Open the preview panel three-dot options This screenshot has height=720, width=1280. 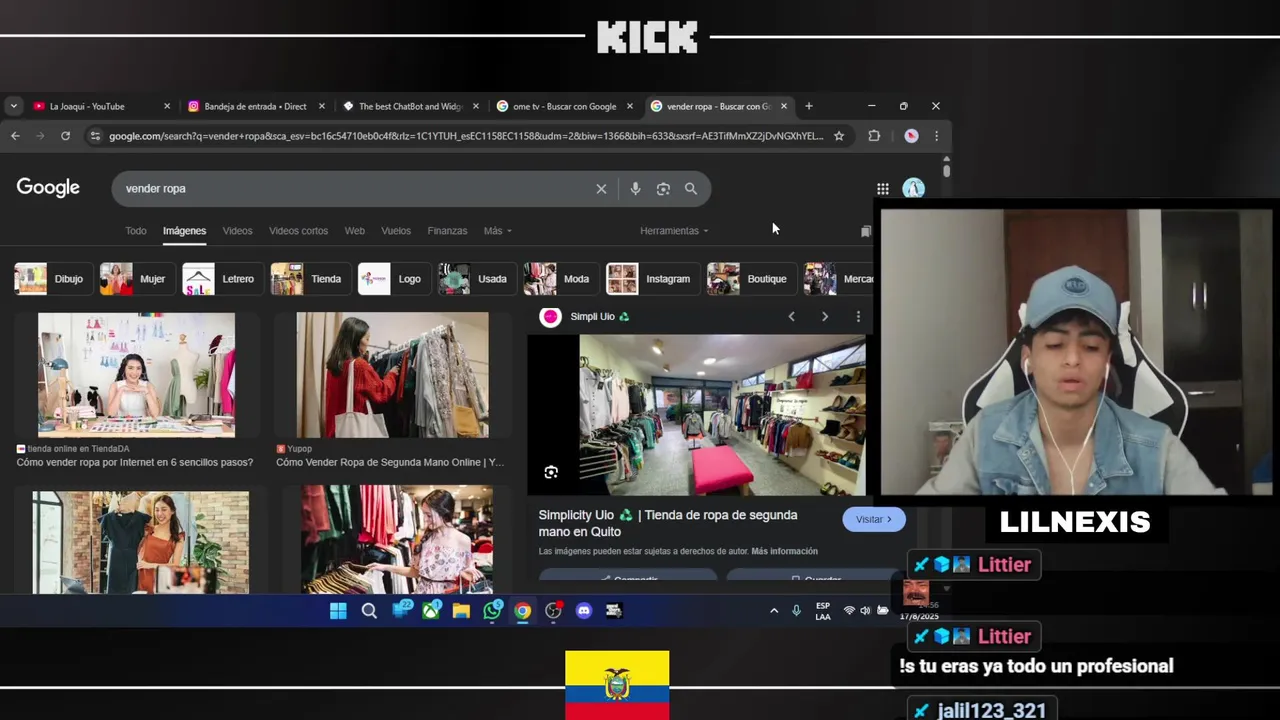tap(858, 317)
